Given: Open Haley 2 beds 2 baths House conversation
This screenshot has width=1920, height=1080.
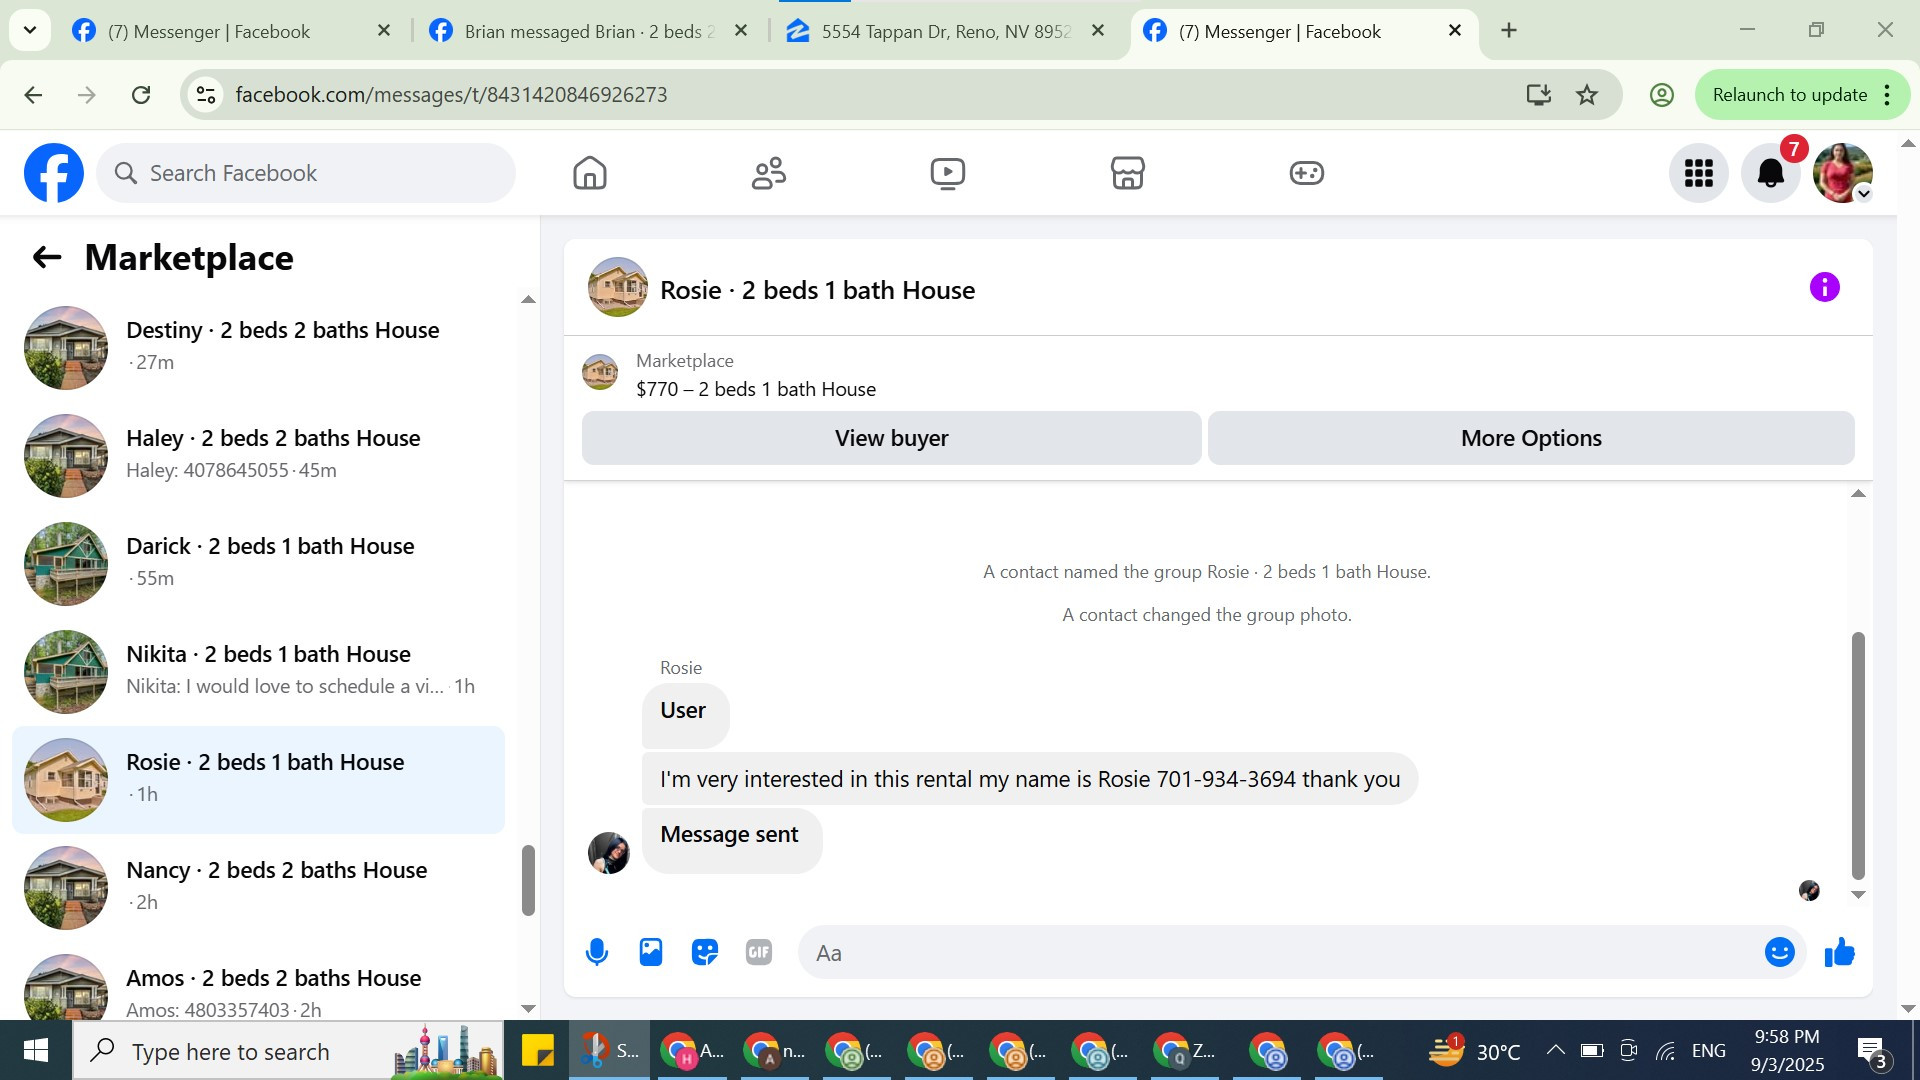Looking at the screenshot, I should coord(258,455).
